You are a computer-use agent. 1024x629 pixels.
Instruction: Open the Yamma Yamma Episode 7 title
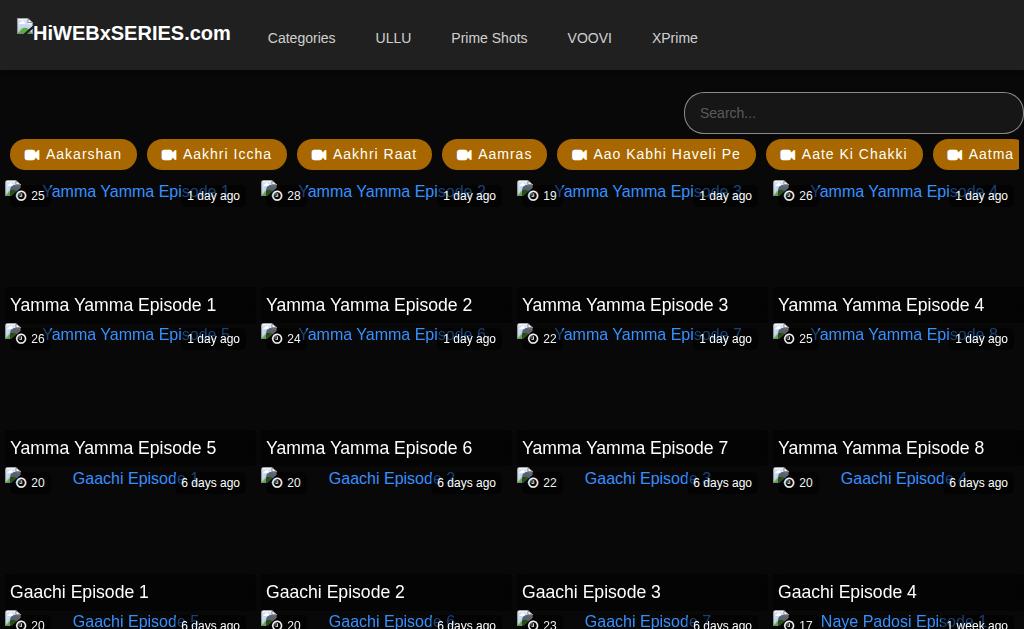point(625,448)
